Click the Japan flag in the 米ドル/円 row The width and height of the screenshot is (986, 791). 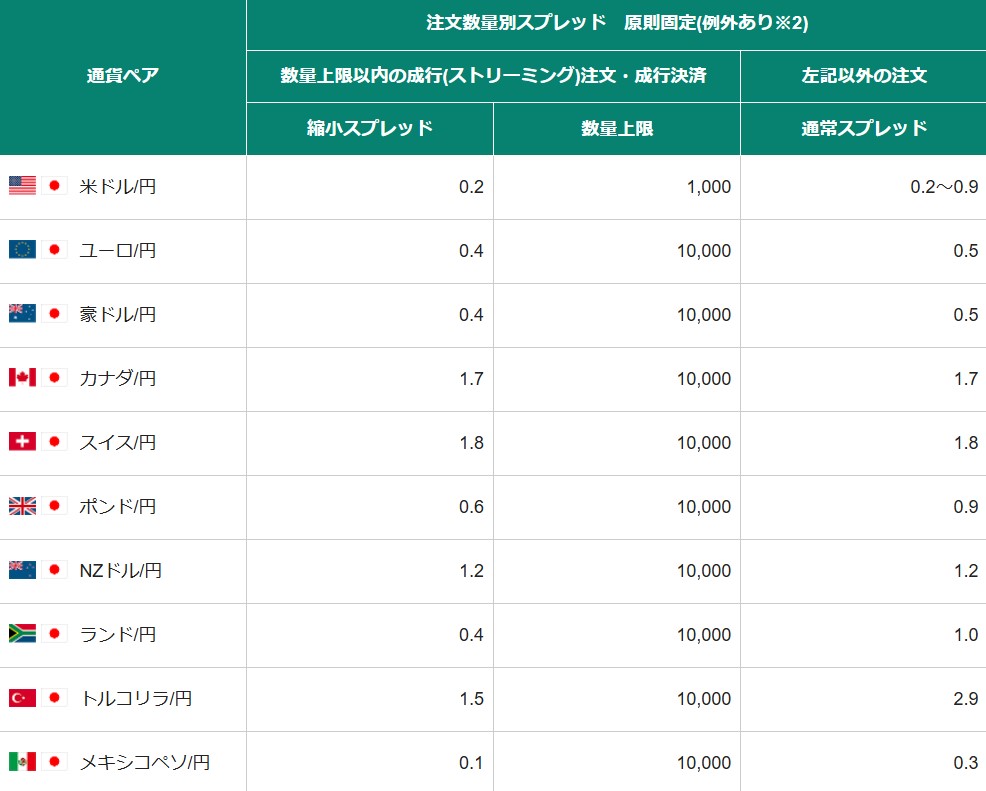[x=55, y=185]
